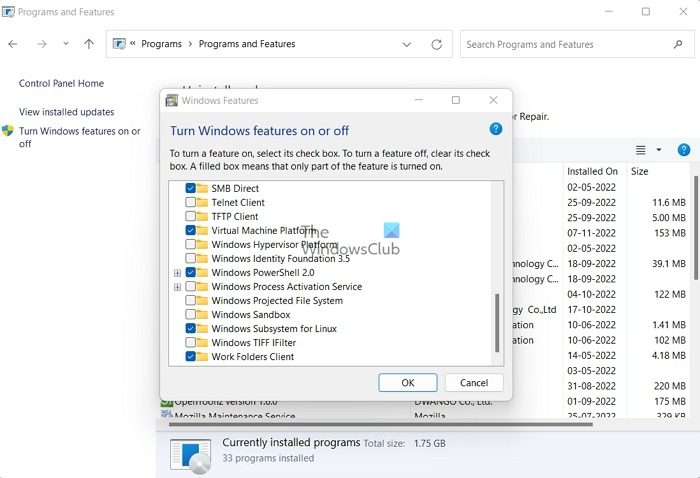Image resolution: width=700 pixels, height=478 pixels.
Task: Minimize the Windows Features dialog
Action: 419,100
